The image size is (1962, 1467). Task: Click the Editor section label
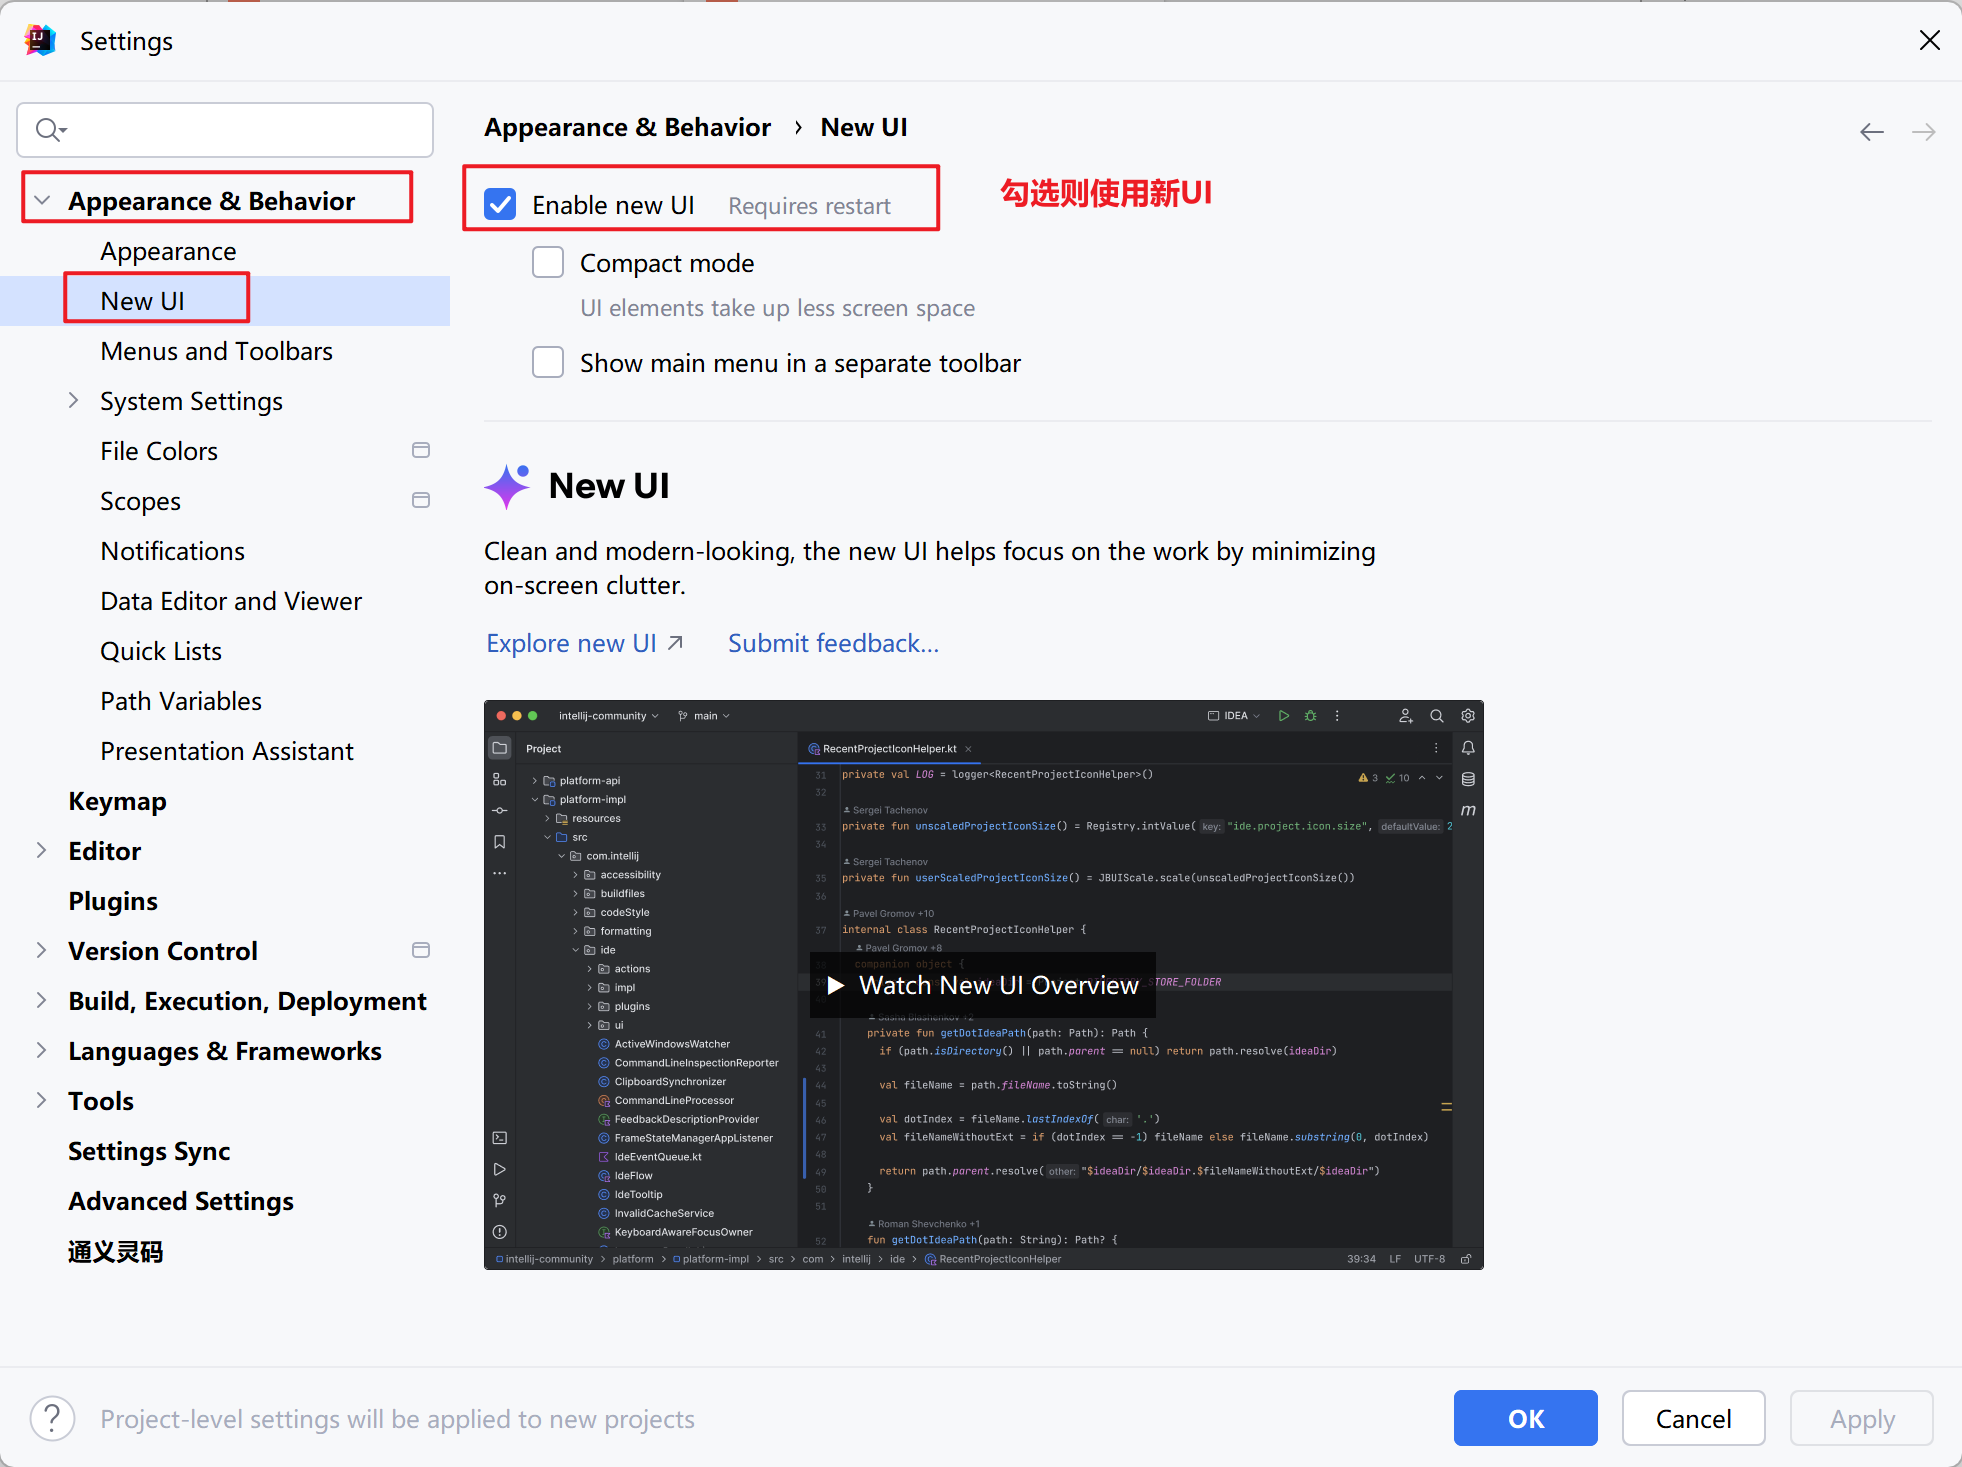tap(105, 851)
